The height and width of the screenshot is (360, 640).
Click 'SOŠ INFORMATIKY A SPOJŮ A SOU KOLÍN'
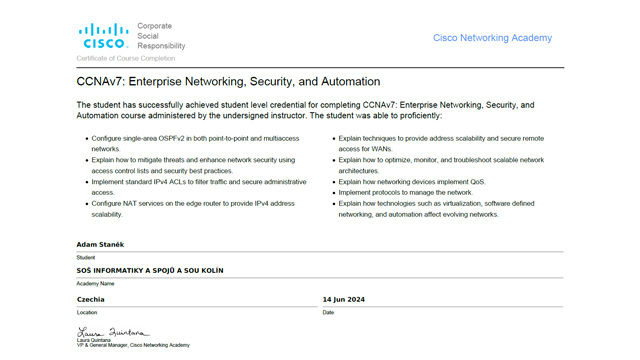(150, 271)
